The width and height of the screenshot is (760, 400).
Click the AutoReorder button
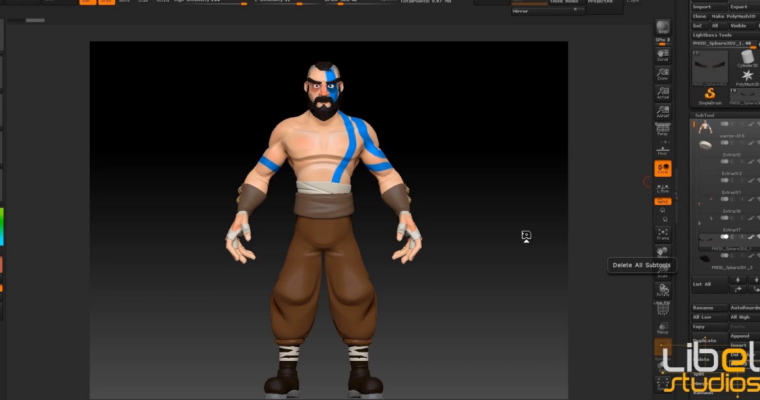[744, 308]
